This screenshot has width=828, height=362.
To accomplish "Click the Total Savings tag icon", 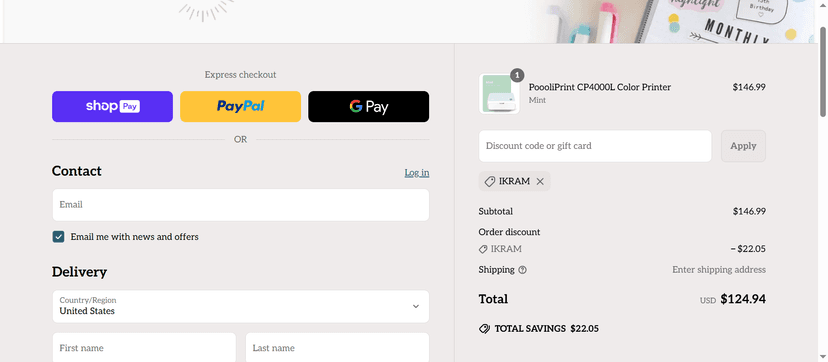I will pyautogui.click(x=484, y=329).
